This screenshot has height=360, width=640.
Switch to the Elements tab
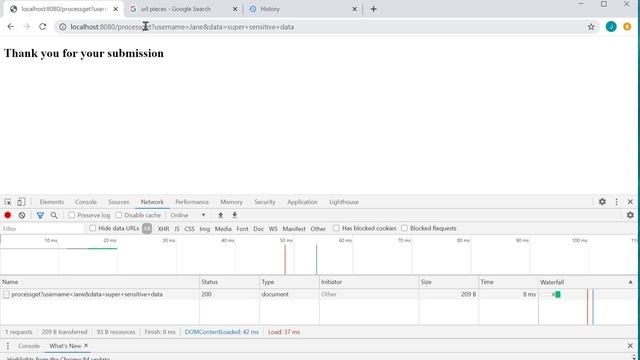tap(52, 202)
